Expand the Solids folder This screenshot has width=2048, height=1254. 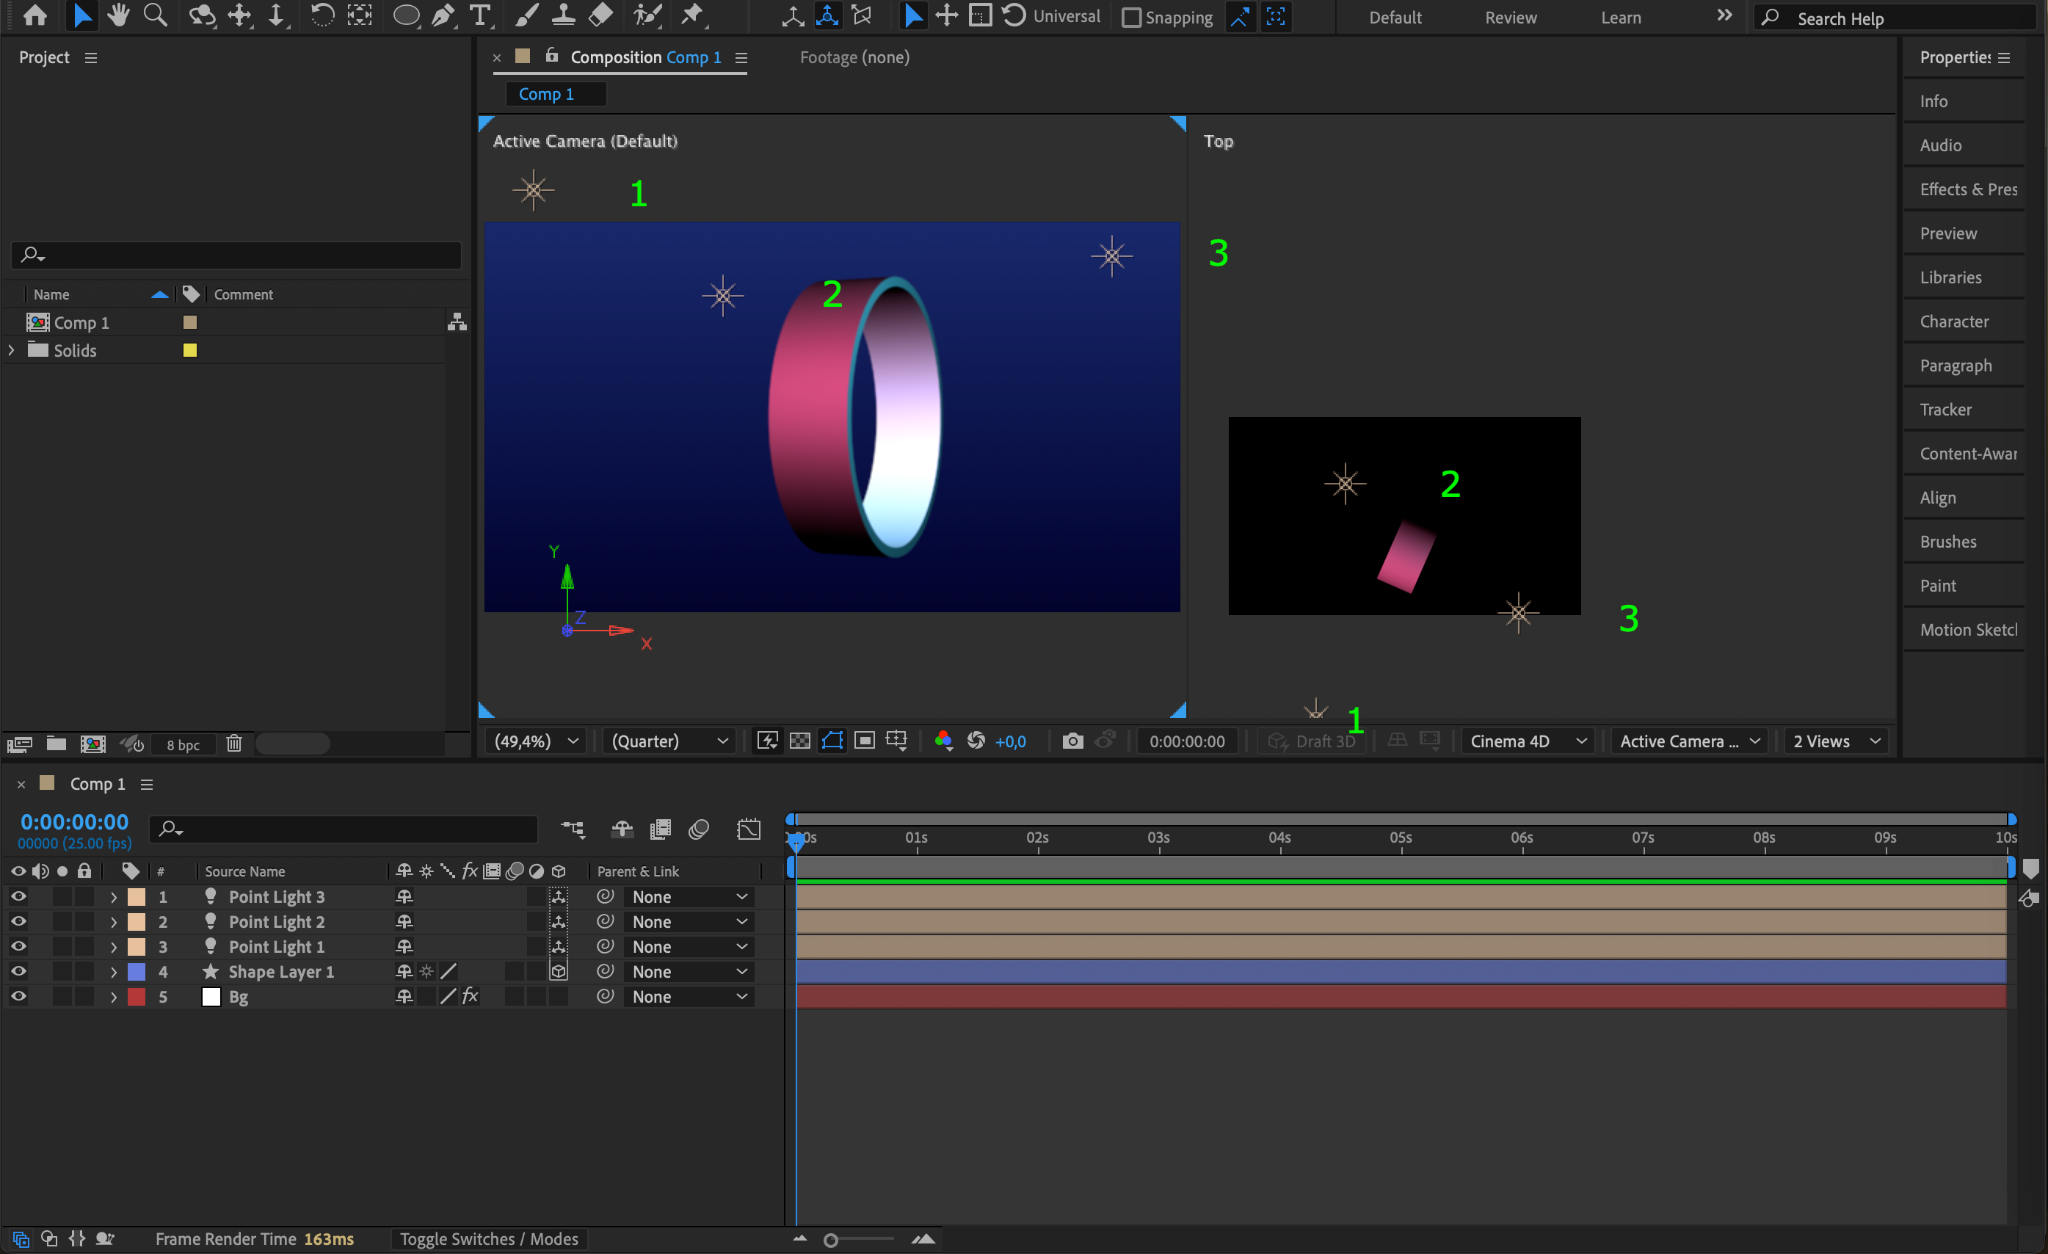(12, 350)
